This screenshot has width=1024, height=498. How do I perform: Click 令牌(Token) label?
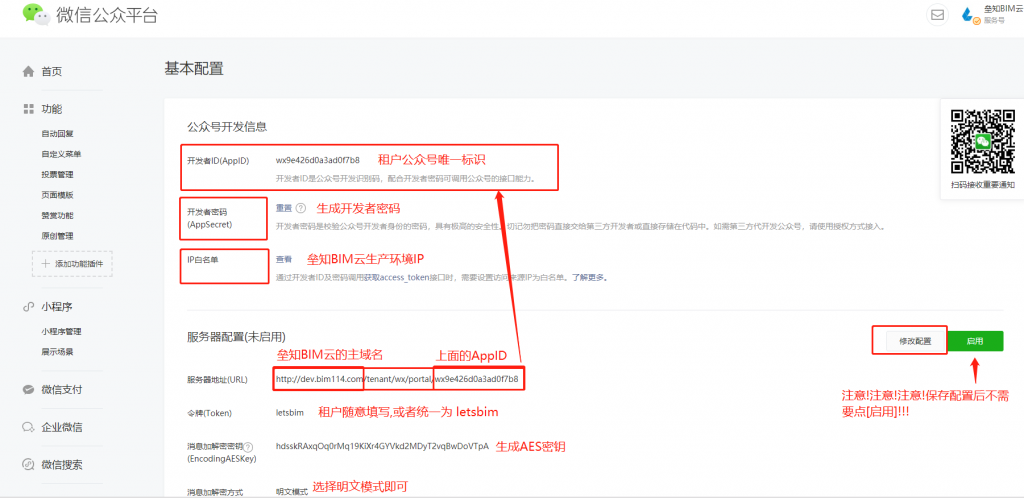click(210, 413)
